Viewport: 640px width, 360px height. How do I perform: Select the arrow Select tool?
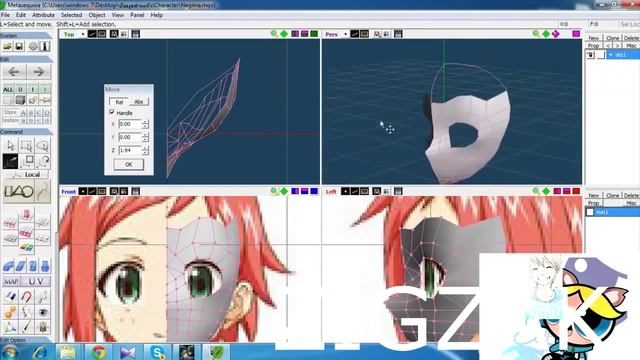tap(10, 146)
